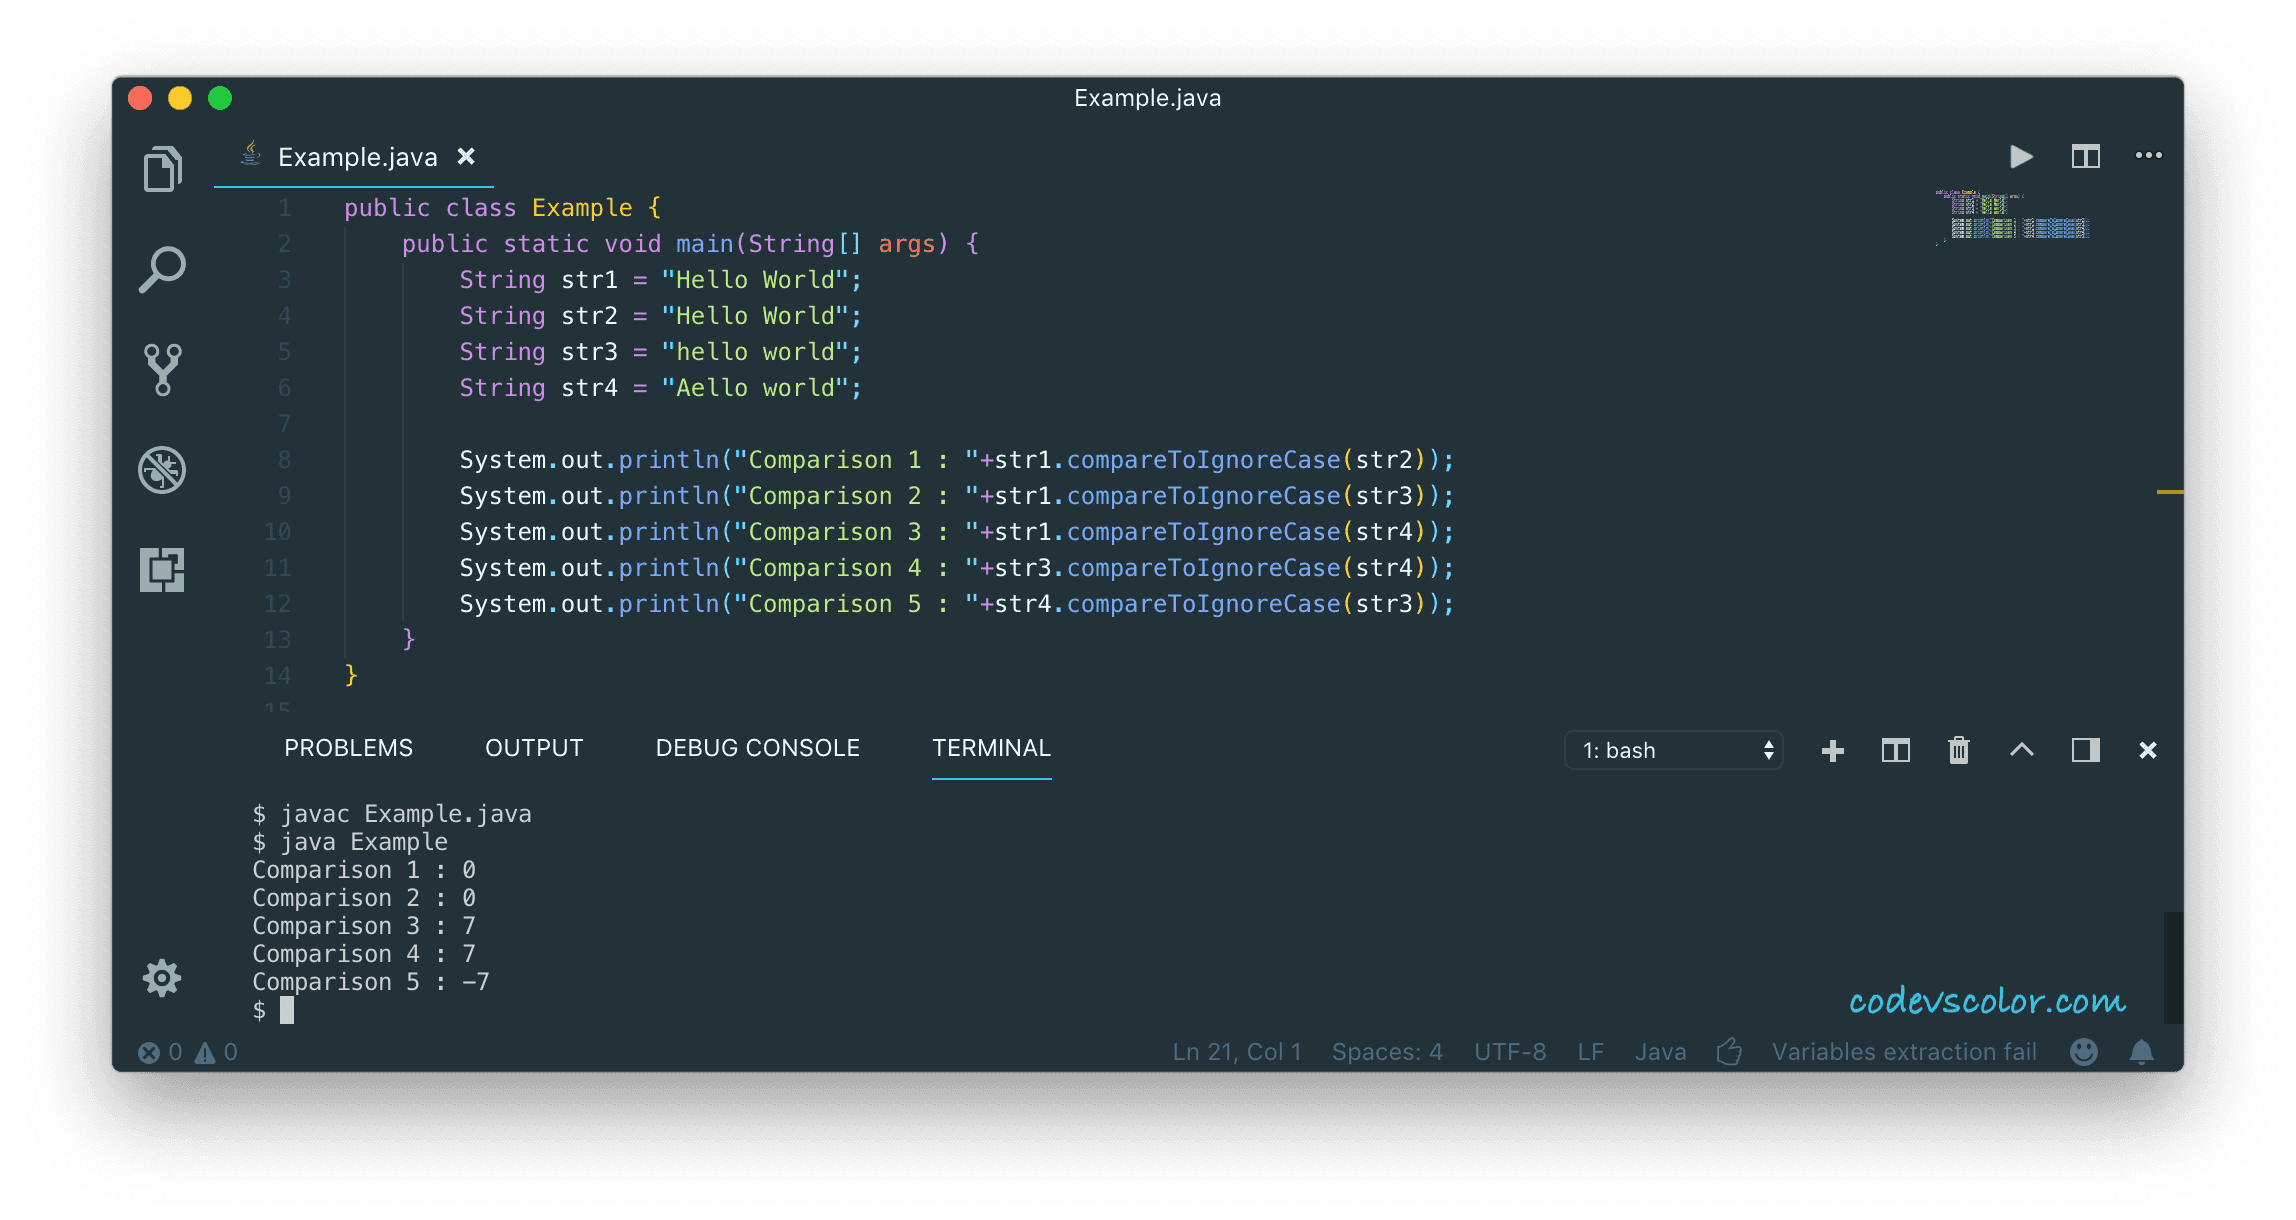Click the Java language mode in status bar

coord(1660,1052)
